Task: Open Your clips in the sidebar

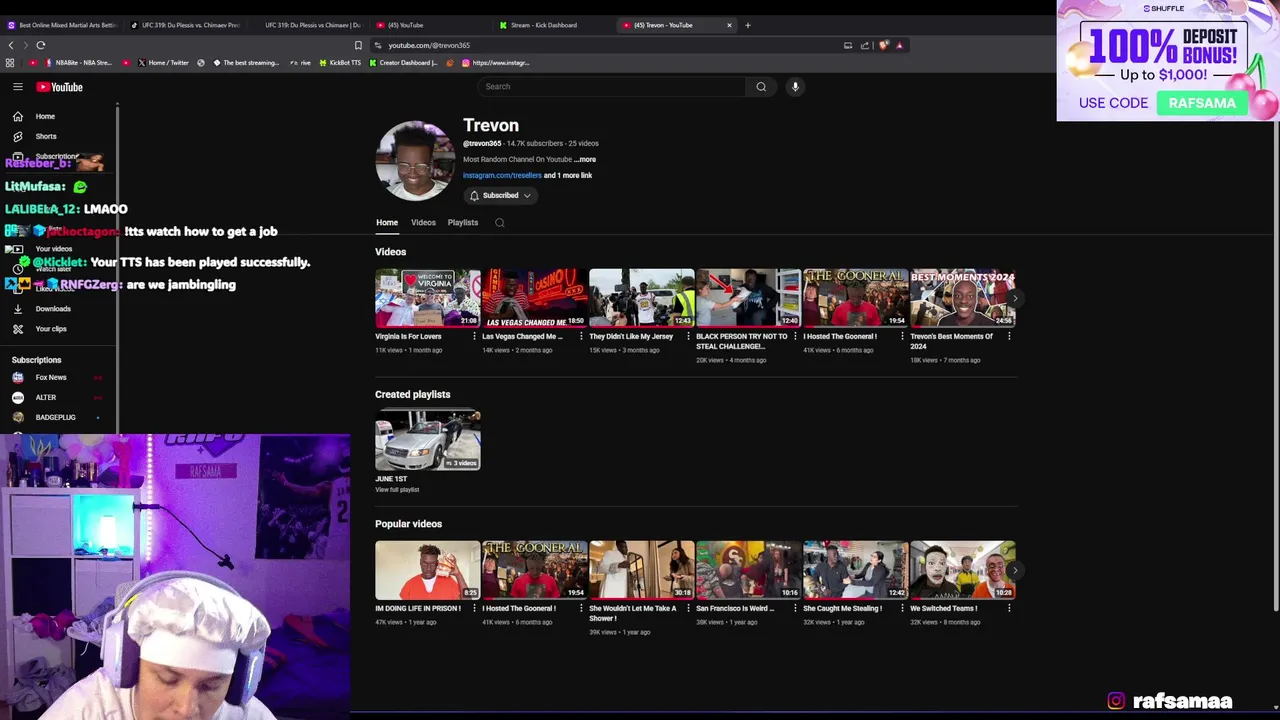Action: click(x=51, y=329)
